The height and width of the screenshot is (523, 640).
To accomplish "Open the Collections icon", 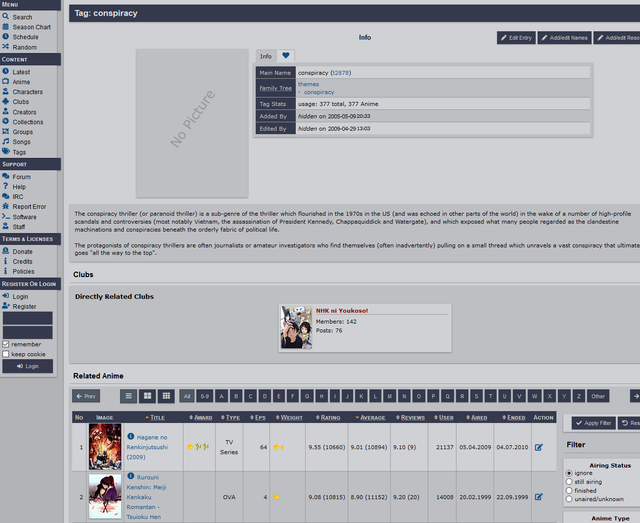I will coord(5,121).
